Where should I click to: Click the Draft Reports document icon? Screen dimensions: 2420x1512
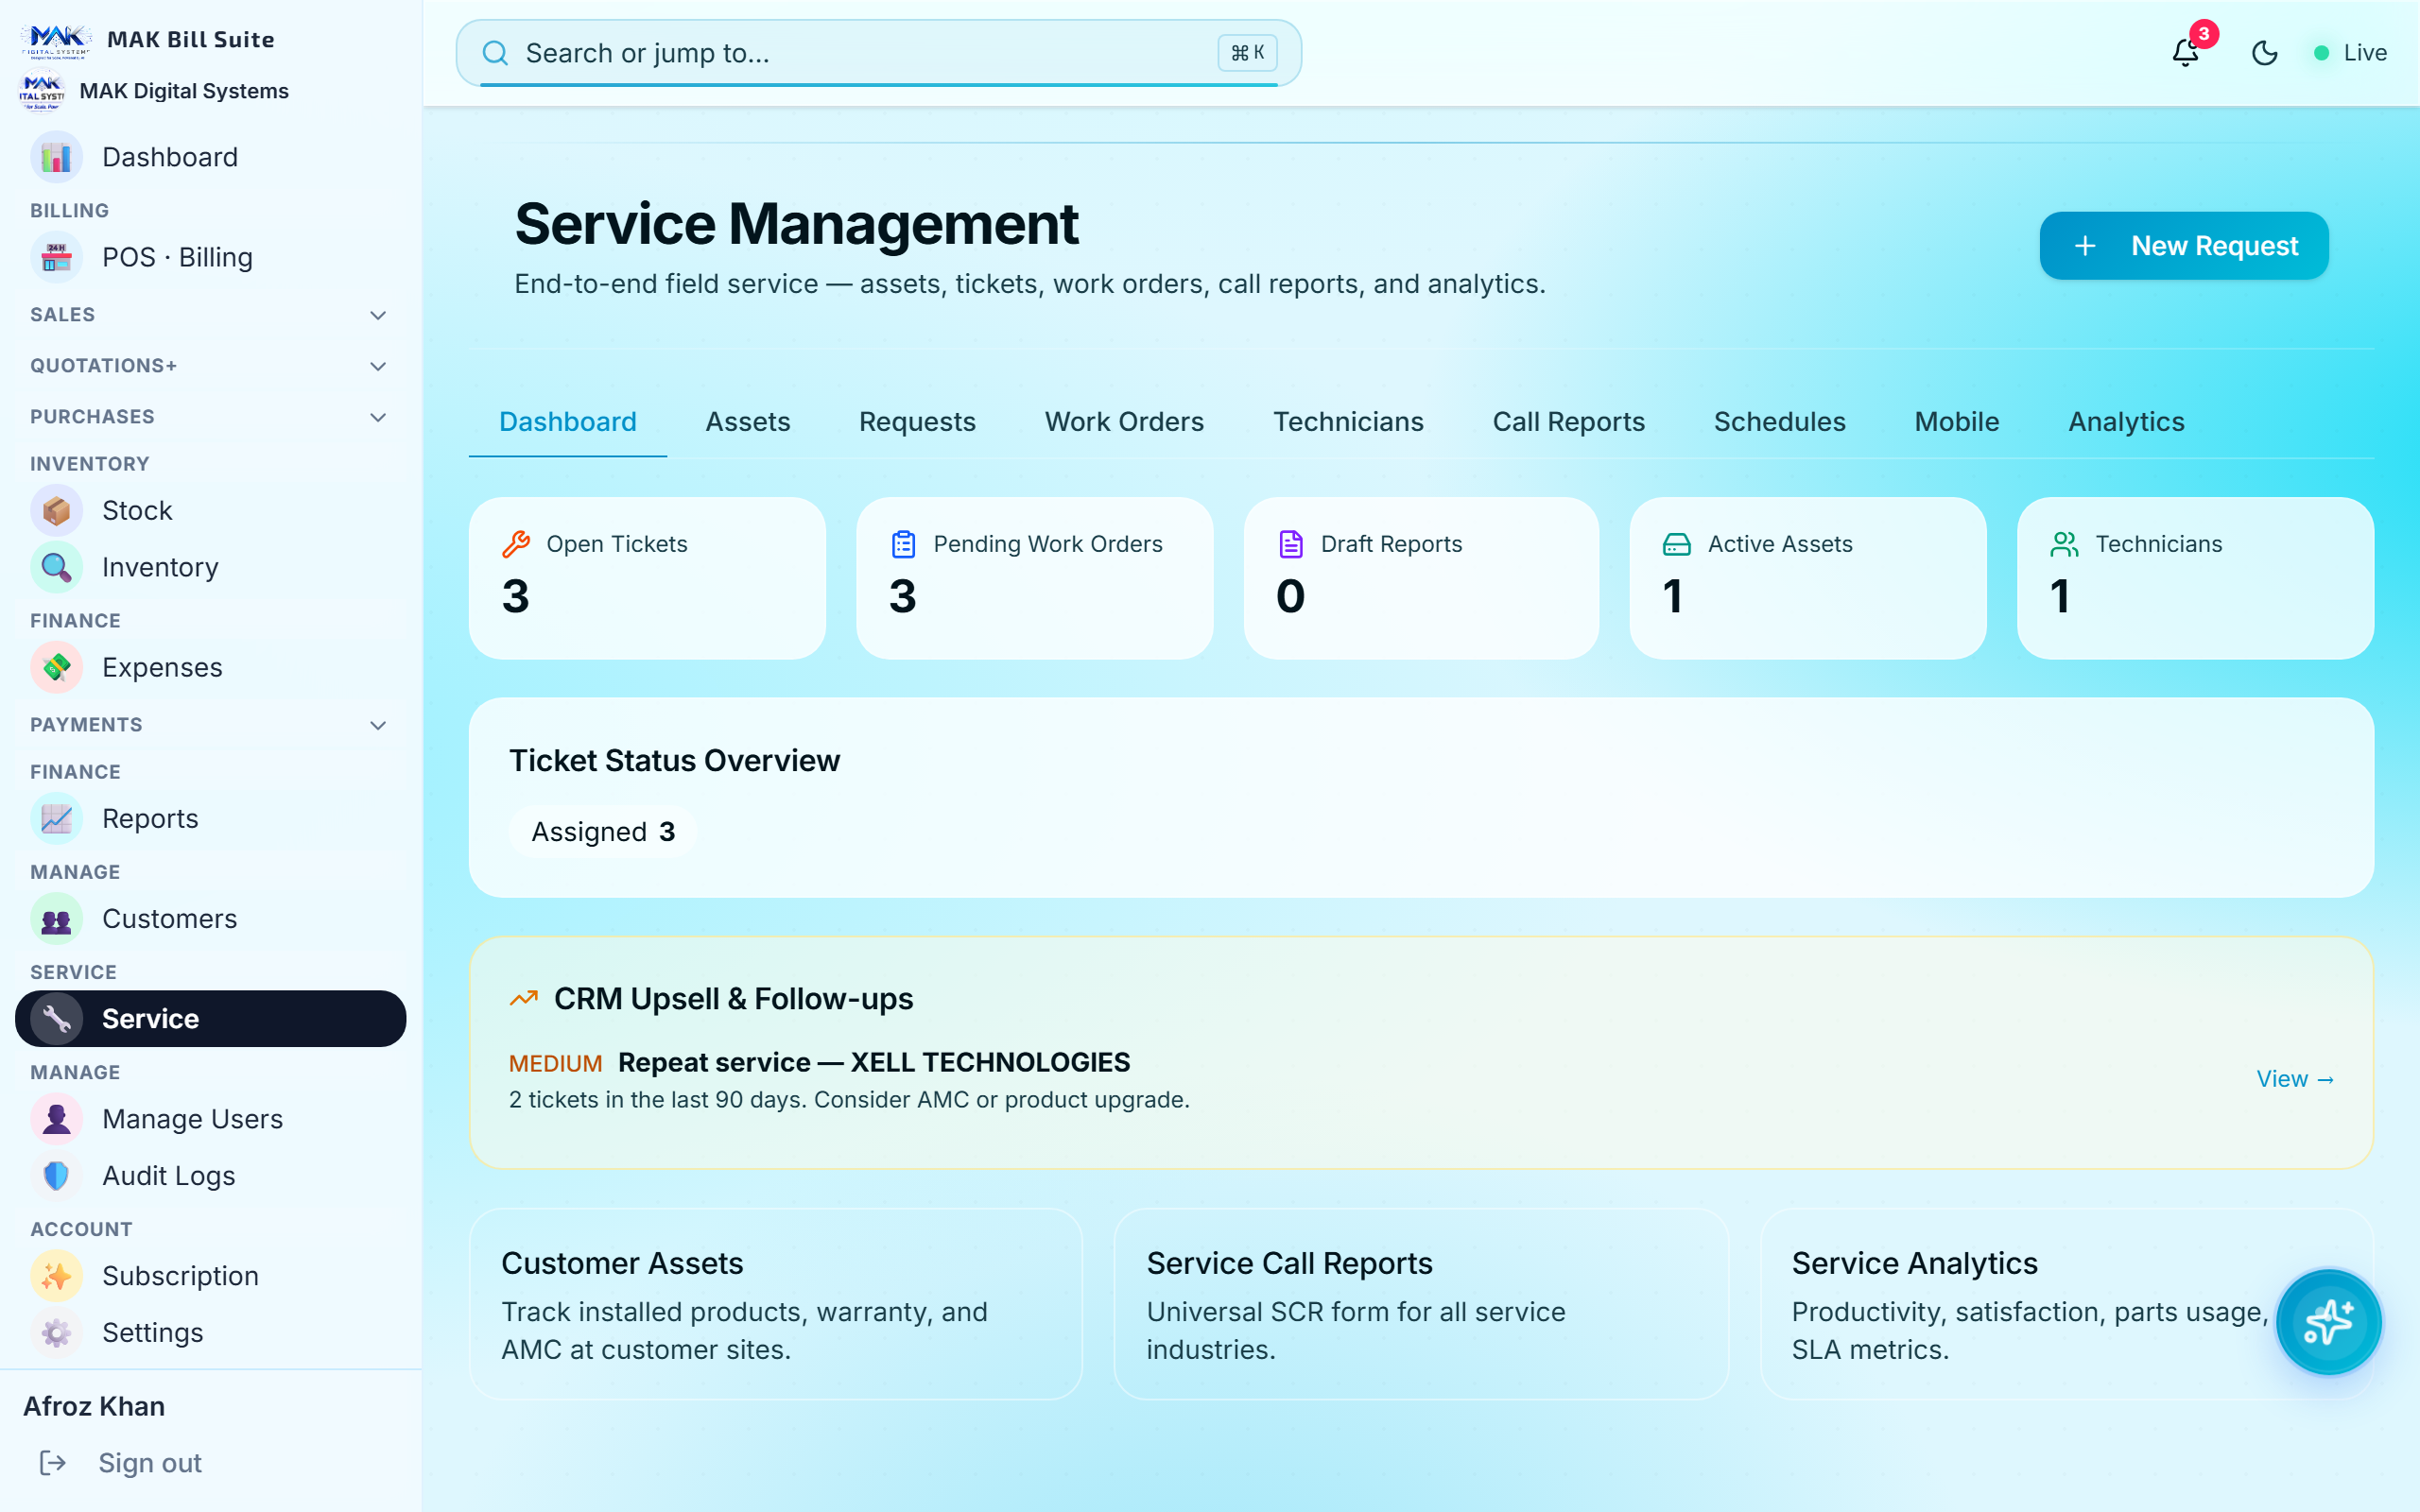click(1291, 544)
